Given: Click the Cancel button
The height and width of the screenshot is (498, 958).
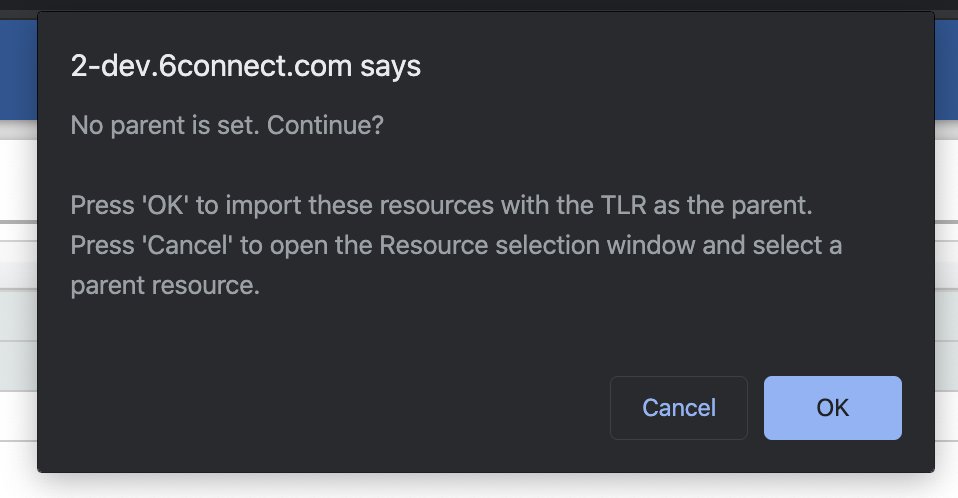Looking at the screenshot, I should tap(679, 408).
